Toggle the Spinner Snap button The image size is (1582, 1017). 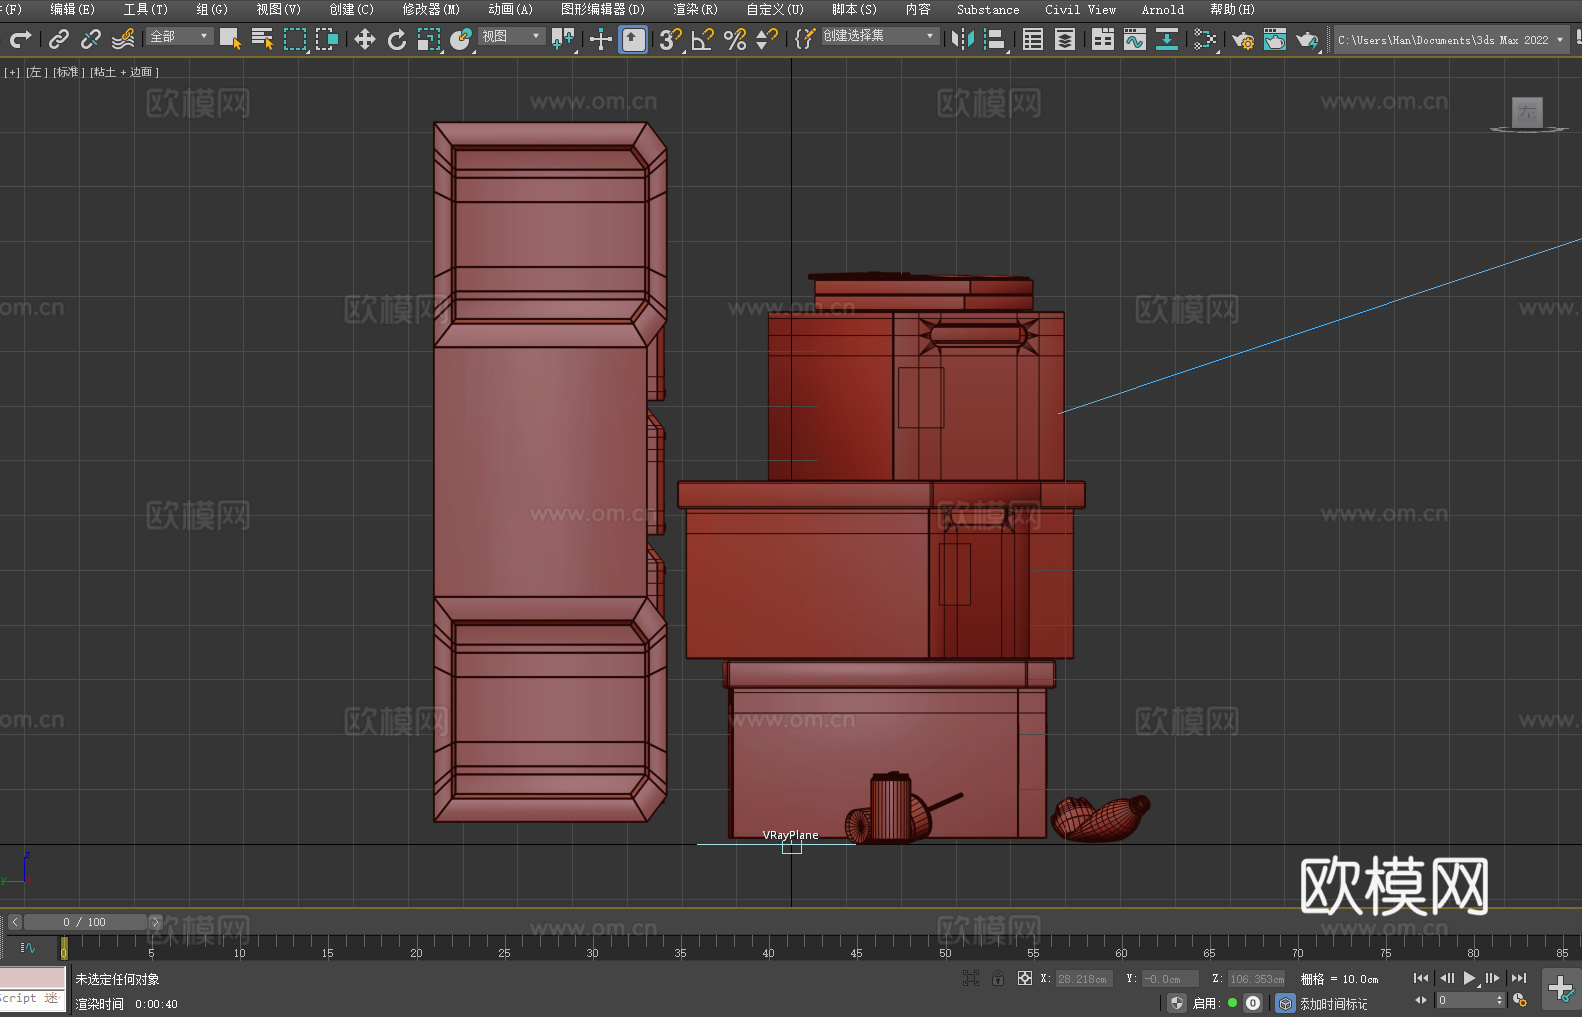click(767, 39)
